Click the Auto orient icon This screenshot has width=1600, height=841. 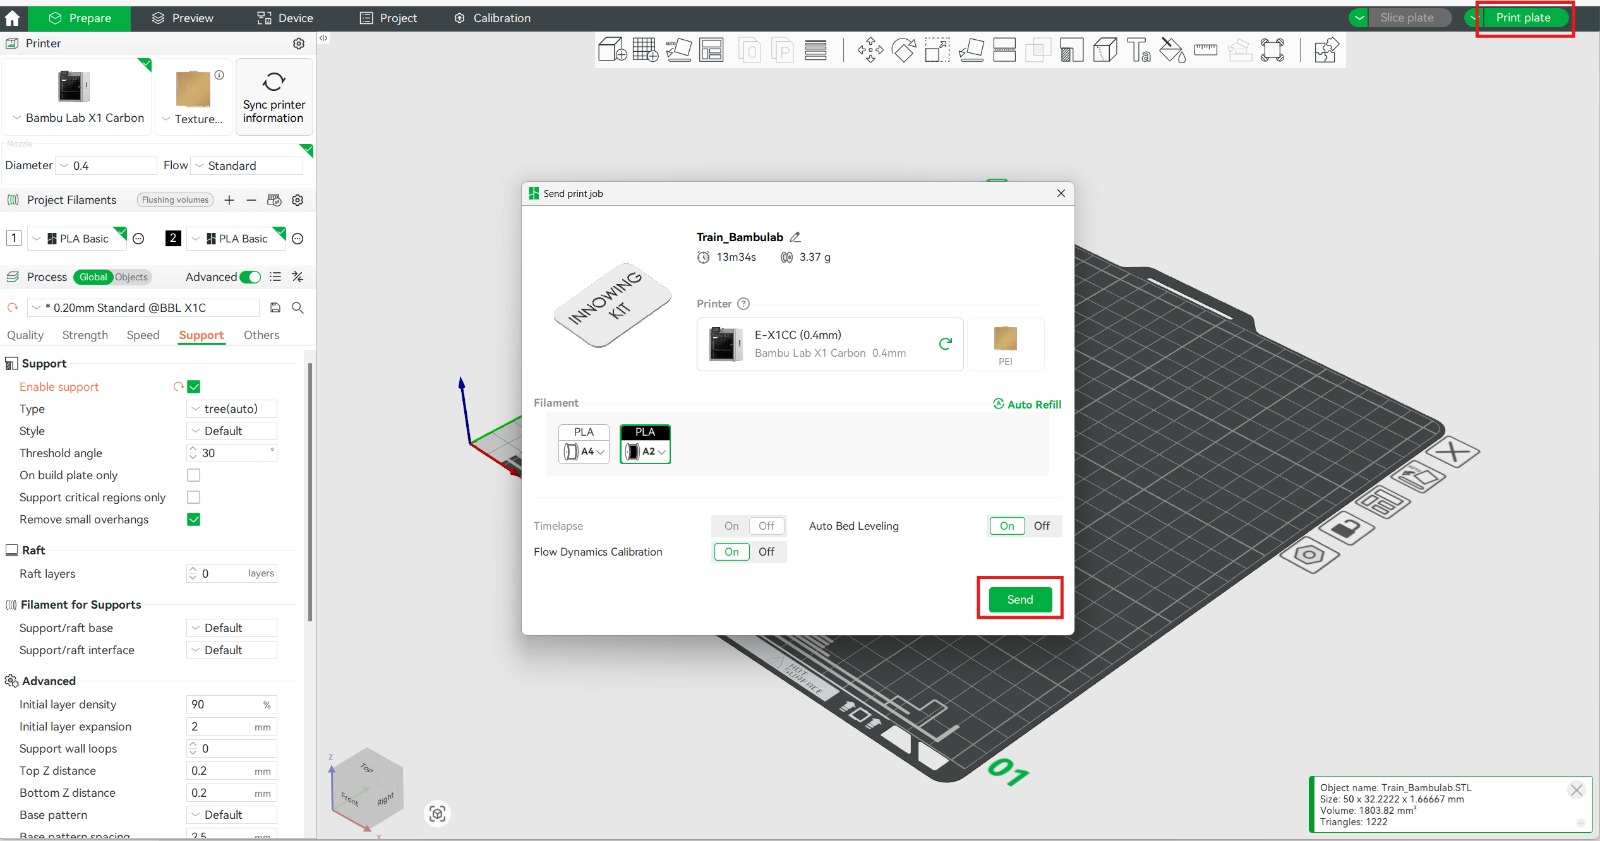click(679, 50)
